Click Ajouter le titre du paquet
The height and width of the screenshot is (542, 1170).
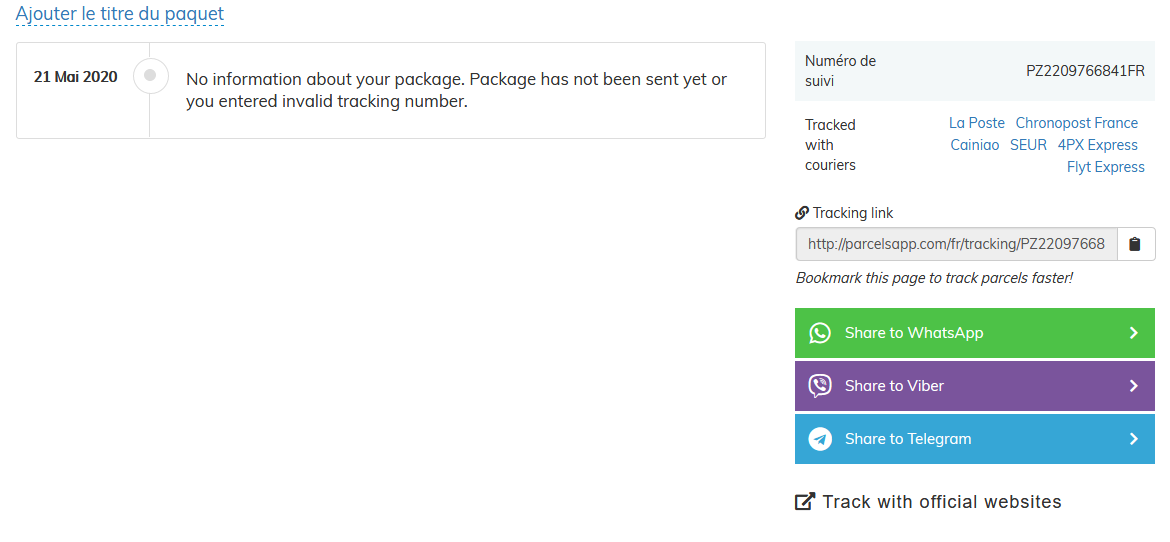coord(120,14)
